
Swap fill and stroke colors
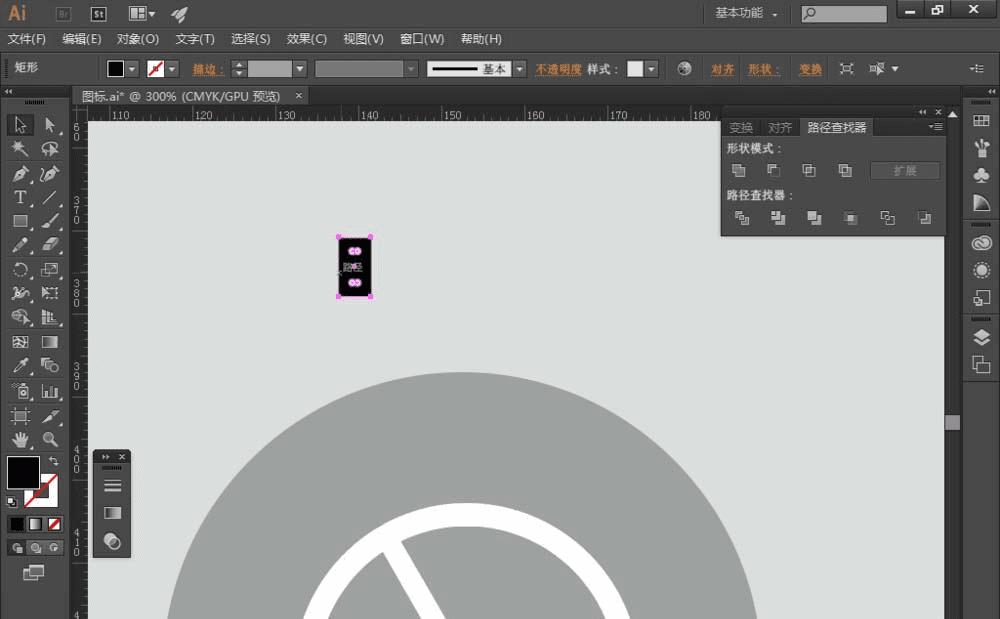tap(54, 460)
